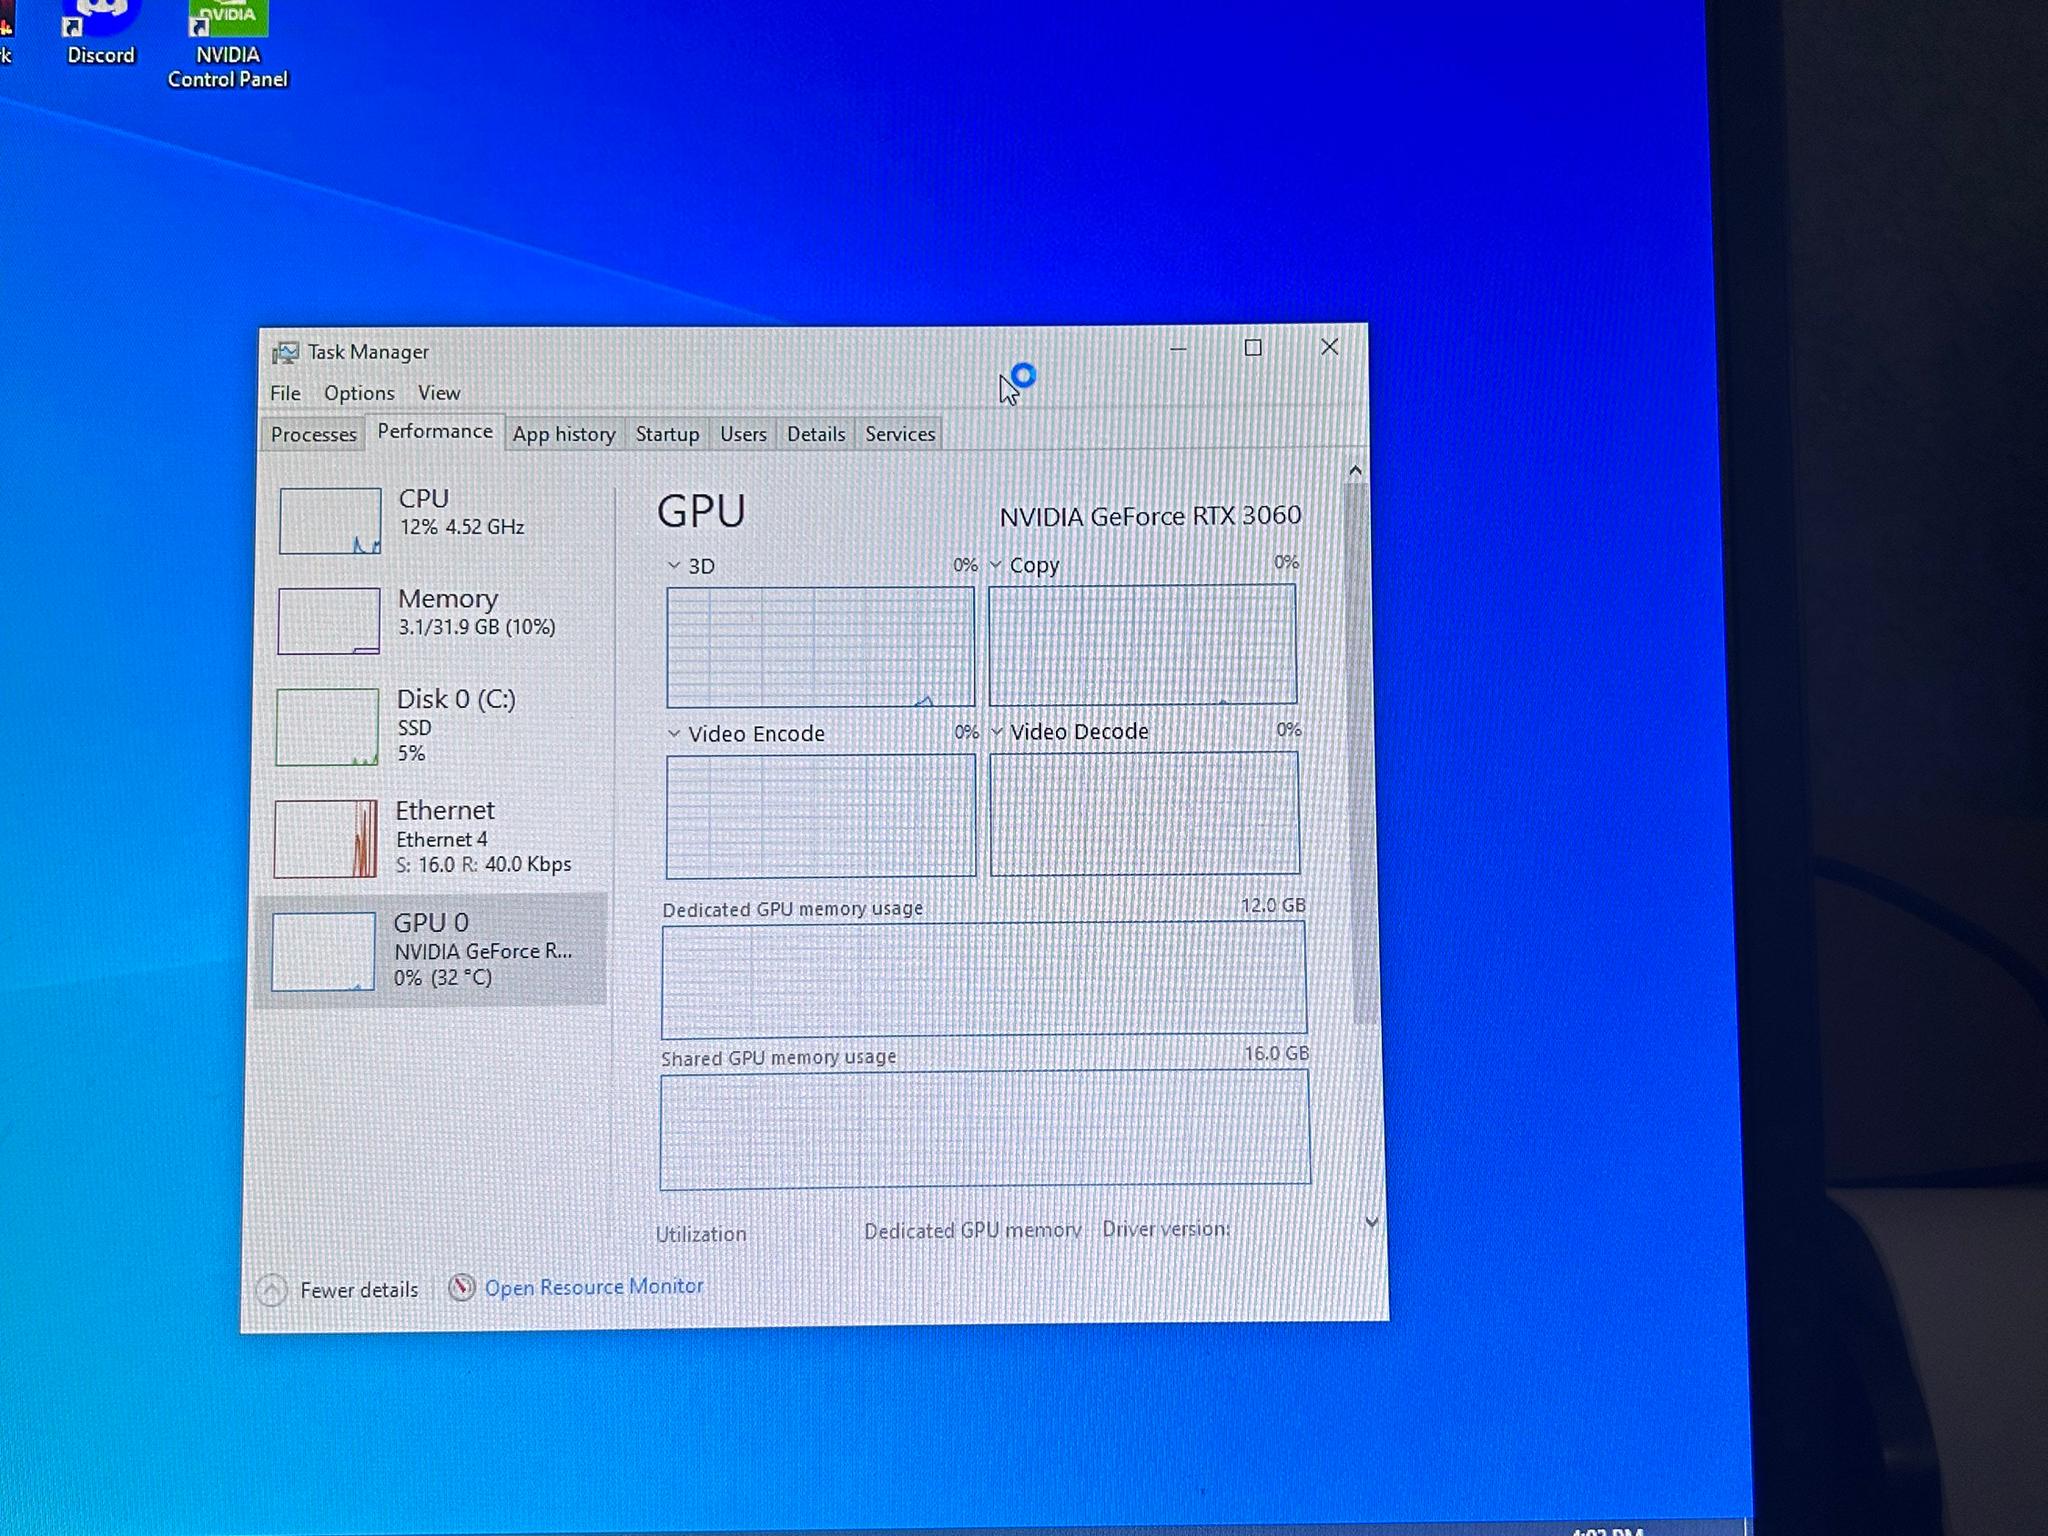Select the Performance tab
The width and height of the screenshot is (2048, 1536).
435,431
